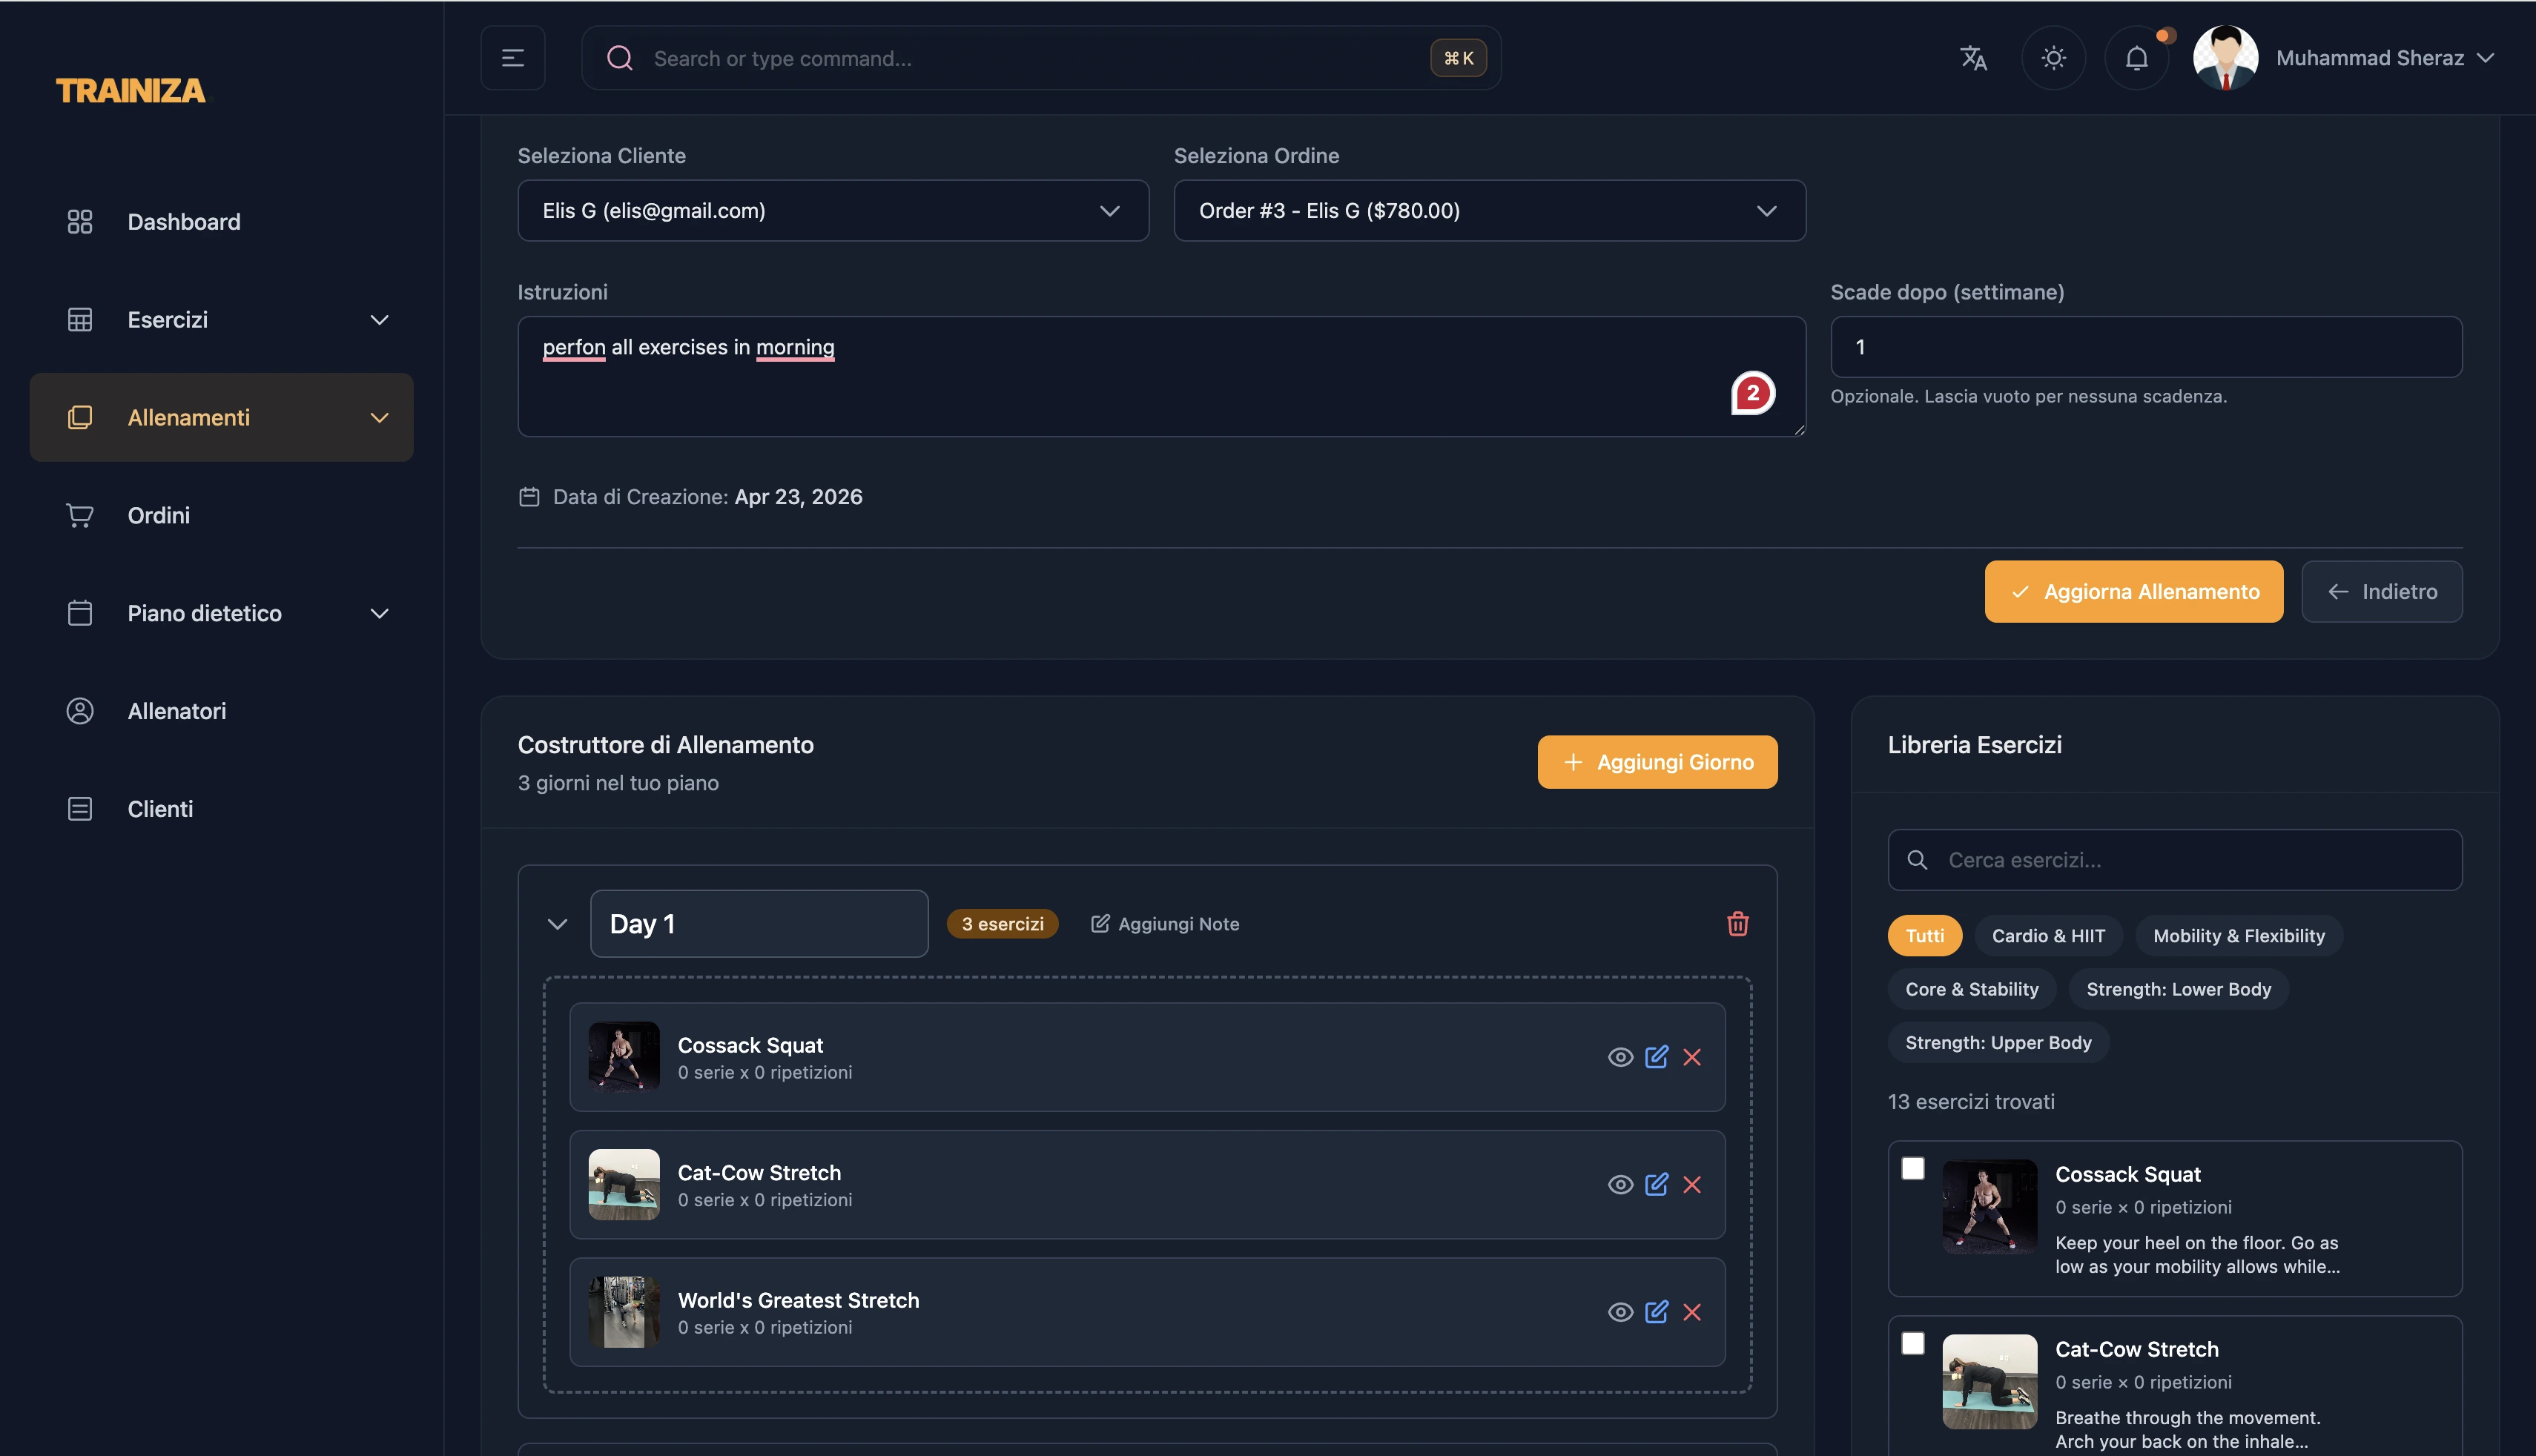Click Aggiungi Giorno button
The image size is (2536, 1456).
coord(1657,762)
